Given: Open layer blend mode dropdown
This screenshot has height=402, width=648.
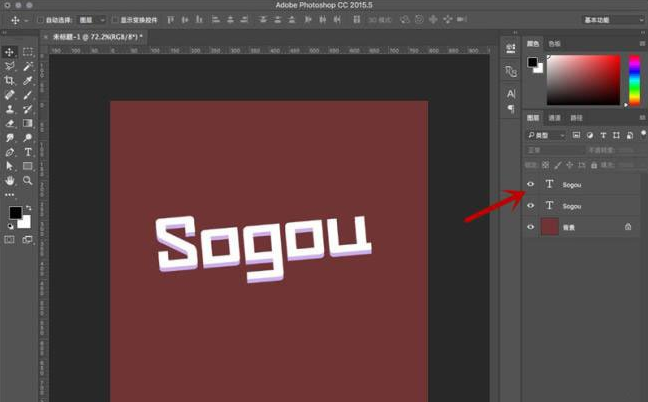Looking at the screenshot, I should pos(555,150).
